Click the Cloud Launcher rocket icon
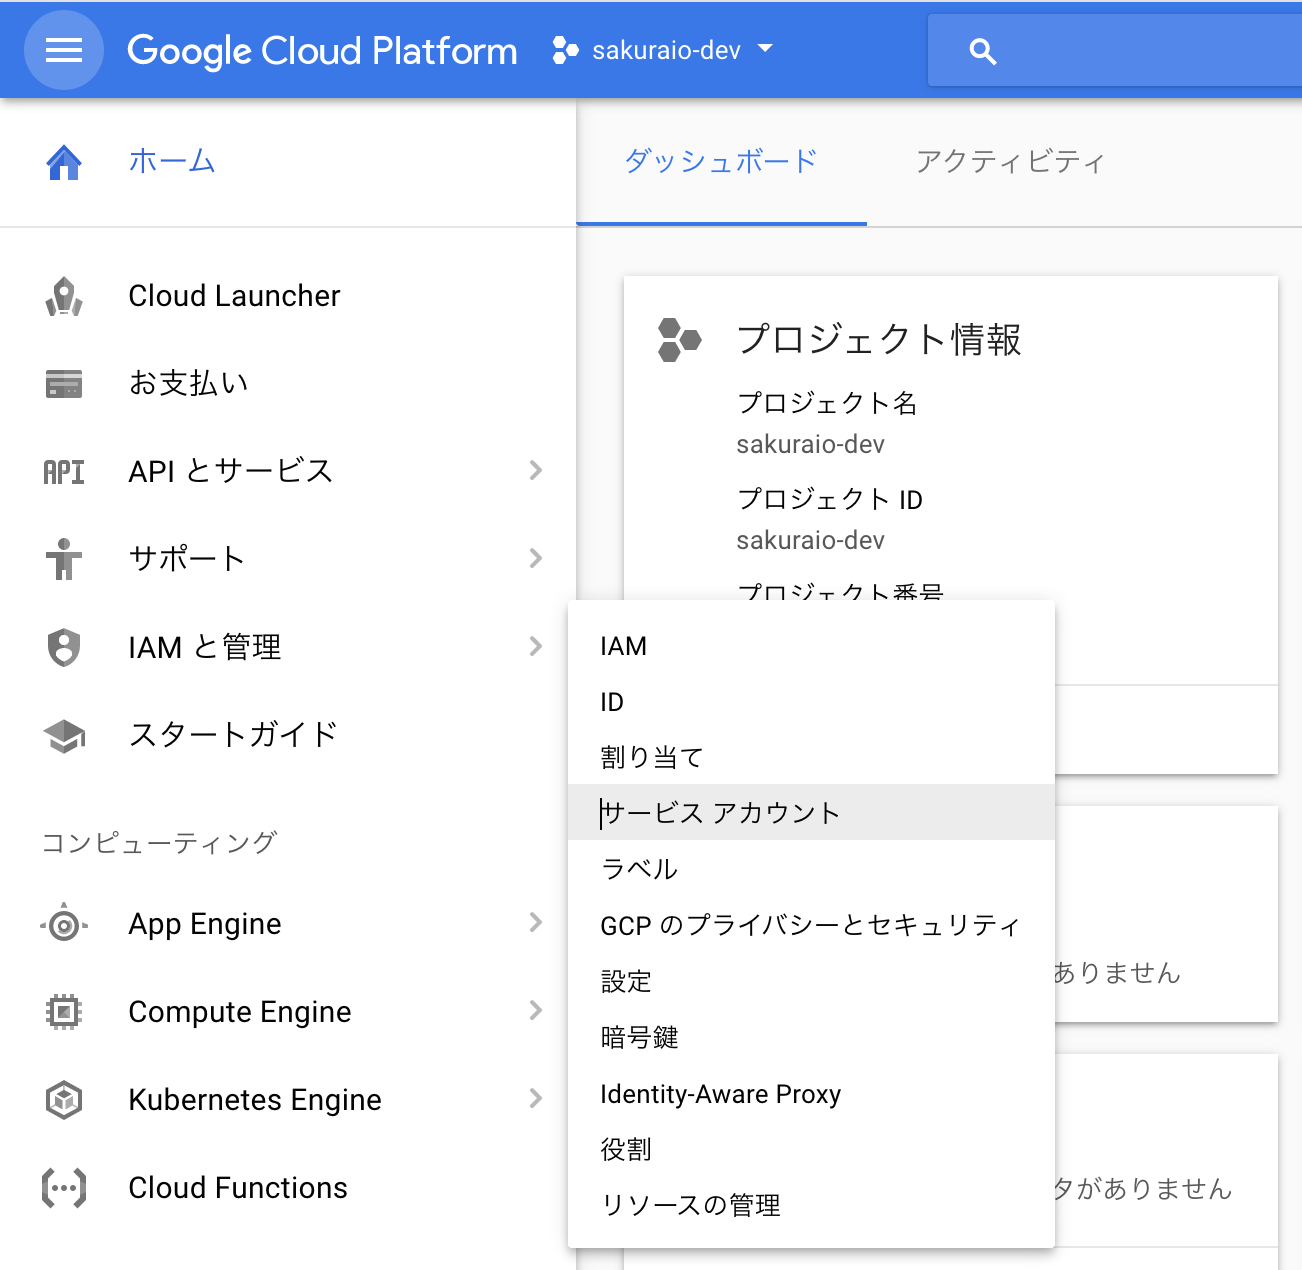 coord(64,296)
